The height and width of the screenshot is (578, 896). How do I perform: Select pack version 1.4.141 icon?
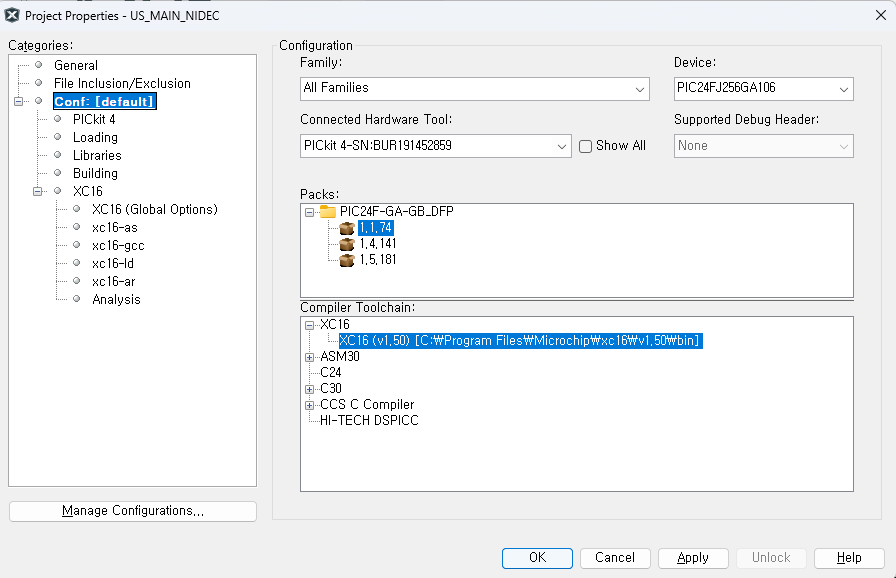point(347,244)
